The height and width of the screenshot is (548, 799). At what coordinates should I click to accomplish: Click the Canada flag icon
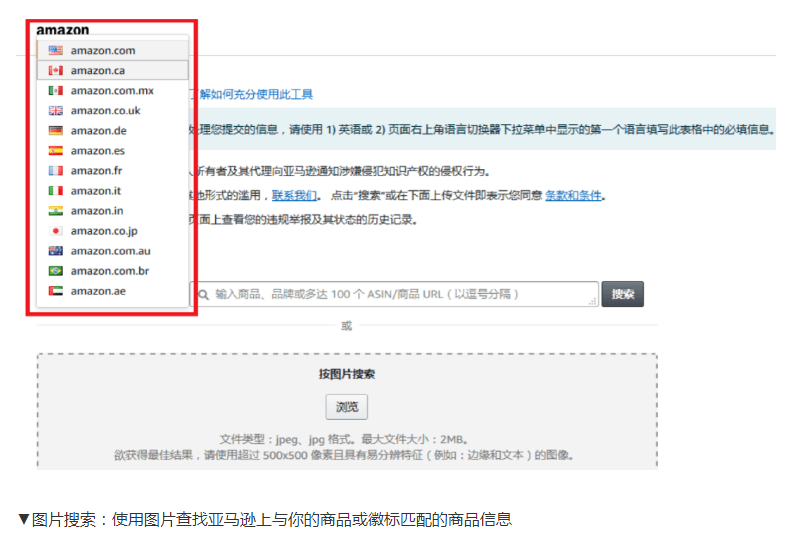click(56, 70)
